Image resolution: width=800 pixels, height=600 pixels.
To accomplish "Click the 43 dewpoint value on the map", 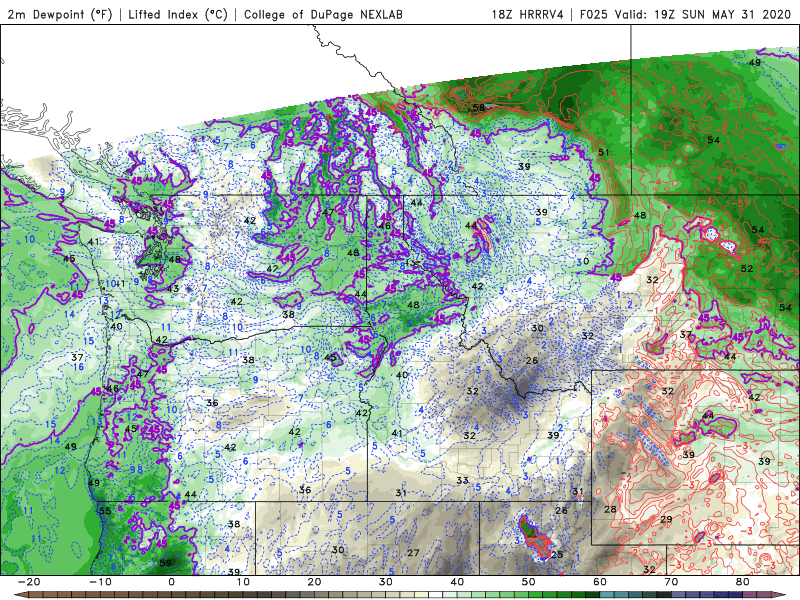I will 173,289.
